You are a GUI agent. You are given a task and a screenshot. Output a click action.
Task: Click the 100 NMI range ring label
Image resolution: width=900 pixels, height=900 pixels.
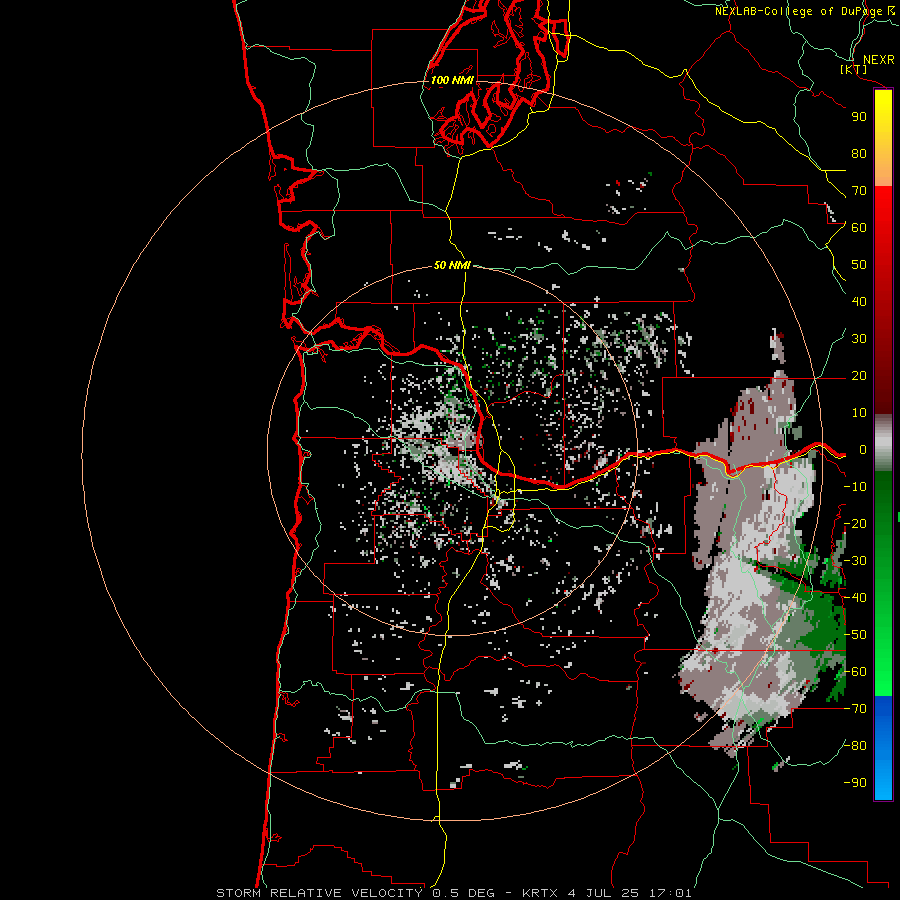click(x=452, y=80)
